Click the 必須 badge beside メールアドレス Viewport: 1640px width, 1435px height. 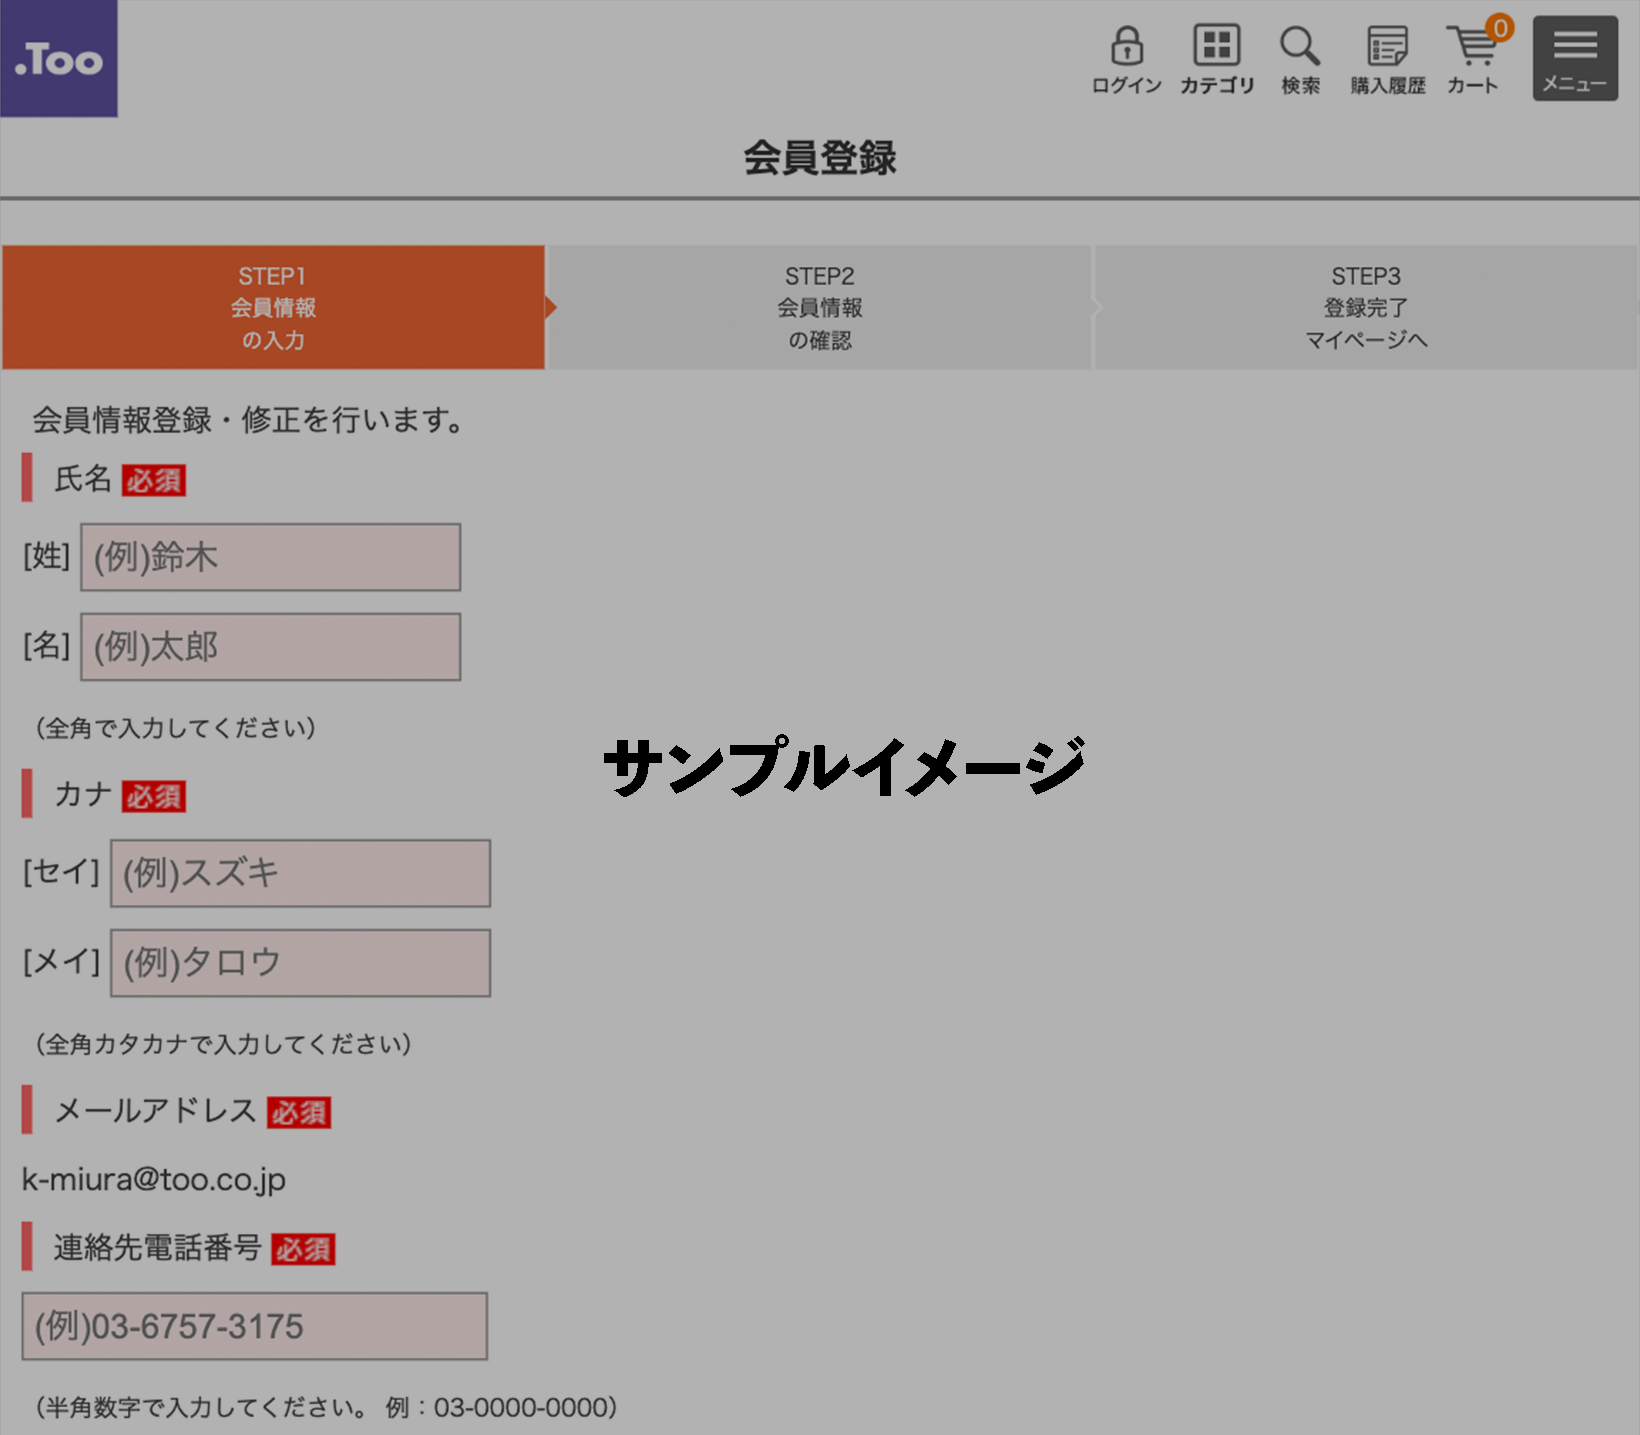point(302,1112)
